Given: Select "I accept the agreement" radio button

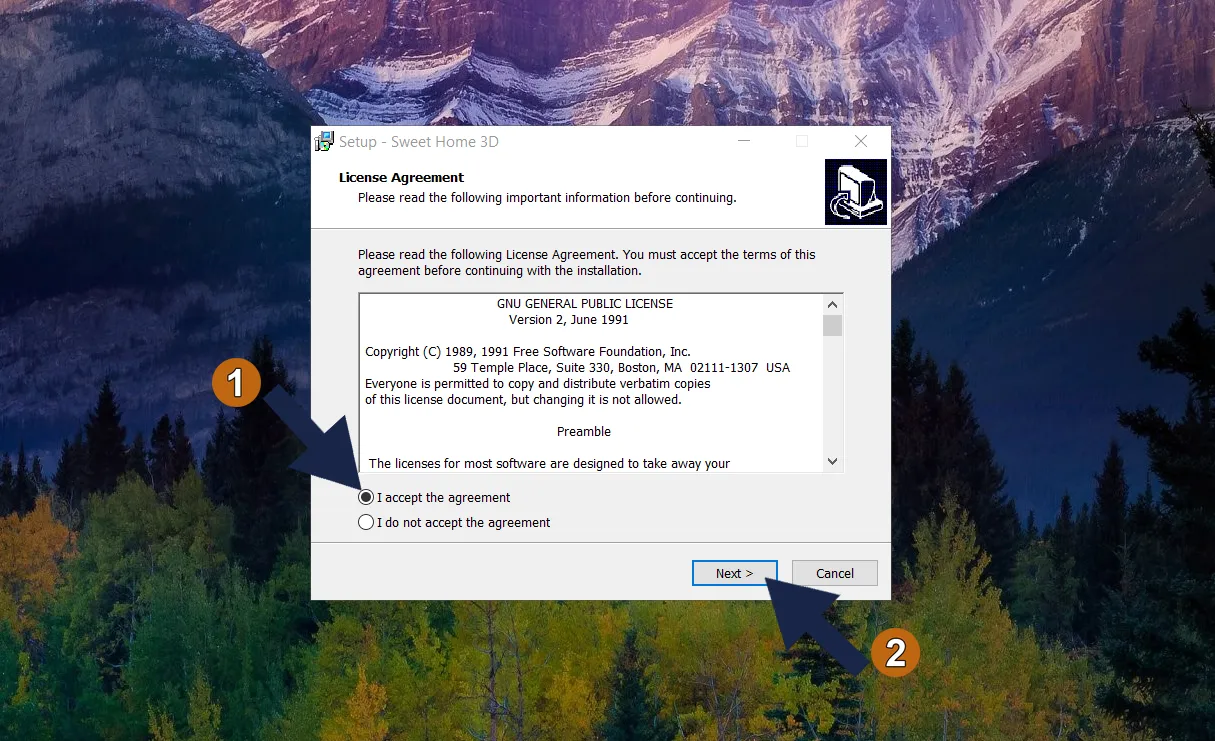Looking at the screenshot, I should [366, 497].
